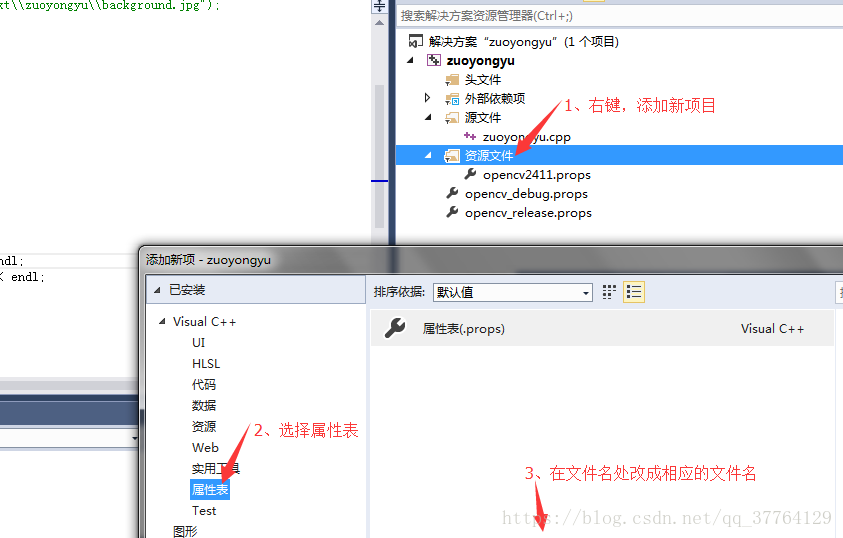Collapse the 资源文件 folder
Image resolution: width=843 pixels, height=538 pixels.
[428, 155]
